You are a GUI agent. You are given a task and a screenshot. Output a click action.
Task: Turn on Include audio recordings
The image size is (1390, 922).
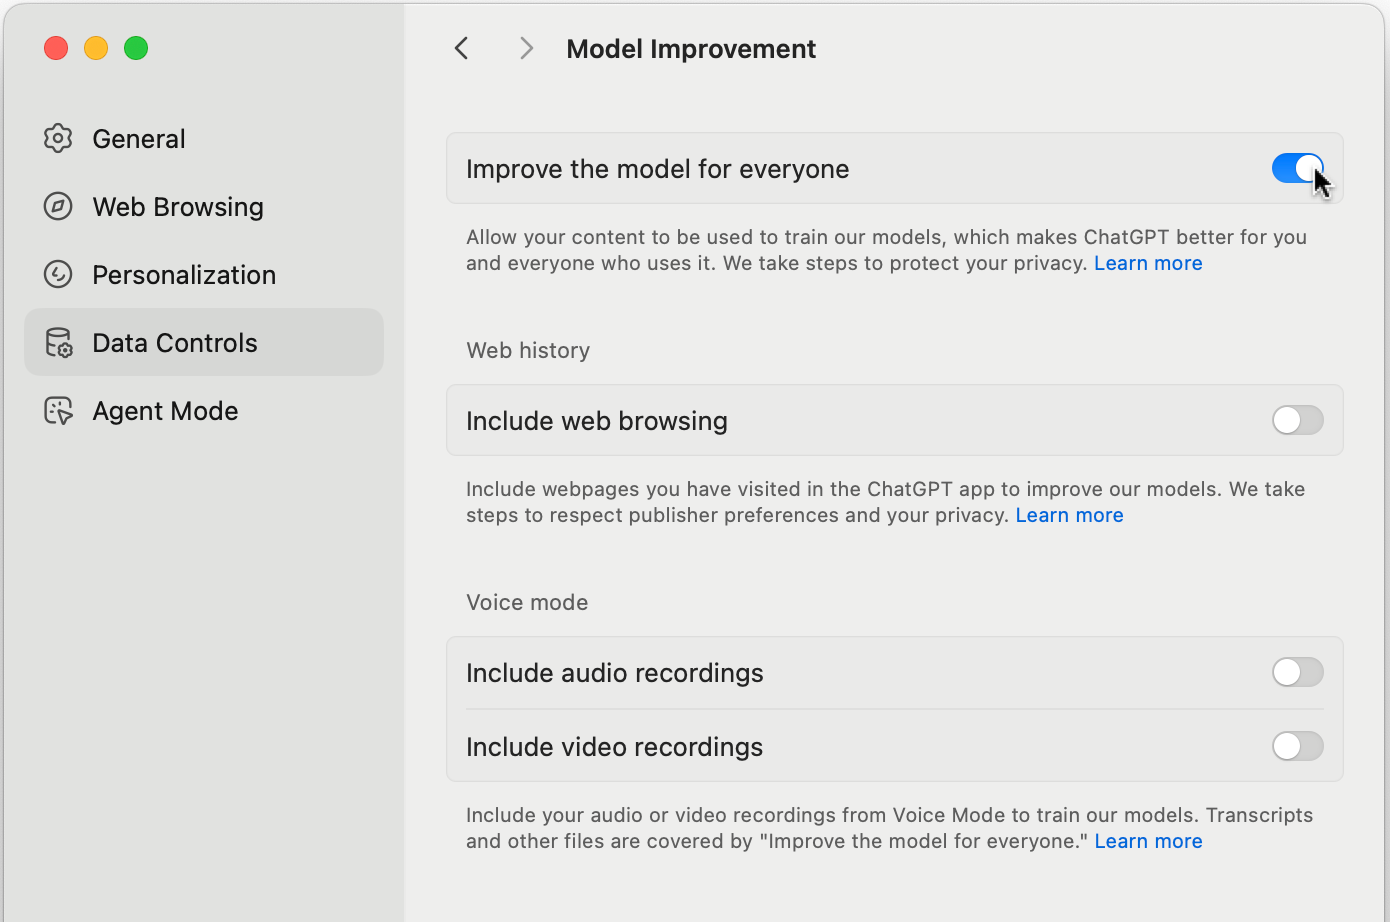point(1297,672)
